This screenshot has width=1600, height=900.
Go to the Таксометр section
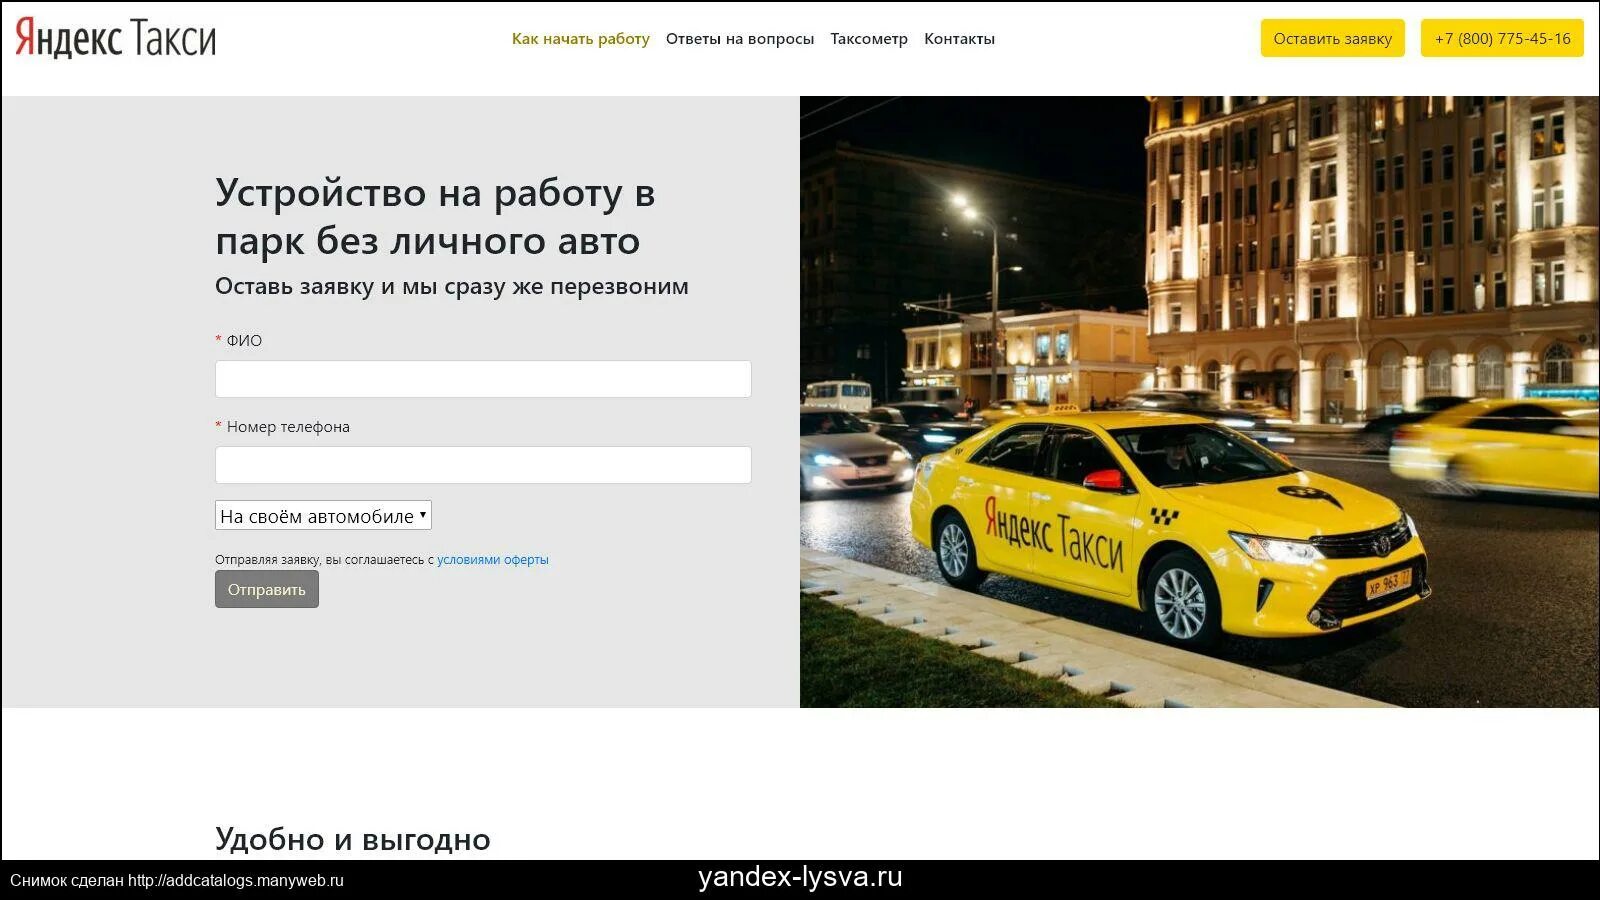(x=869, y=39)
